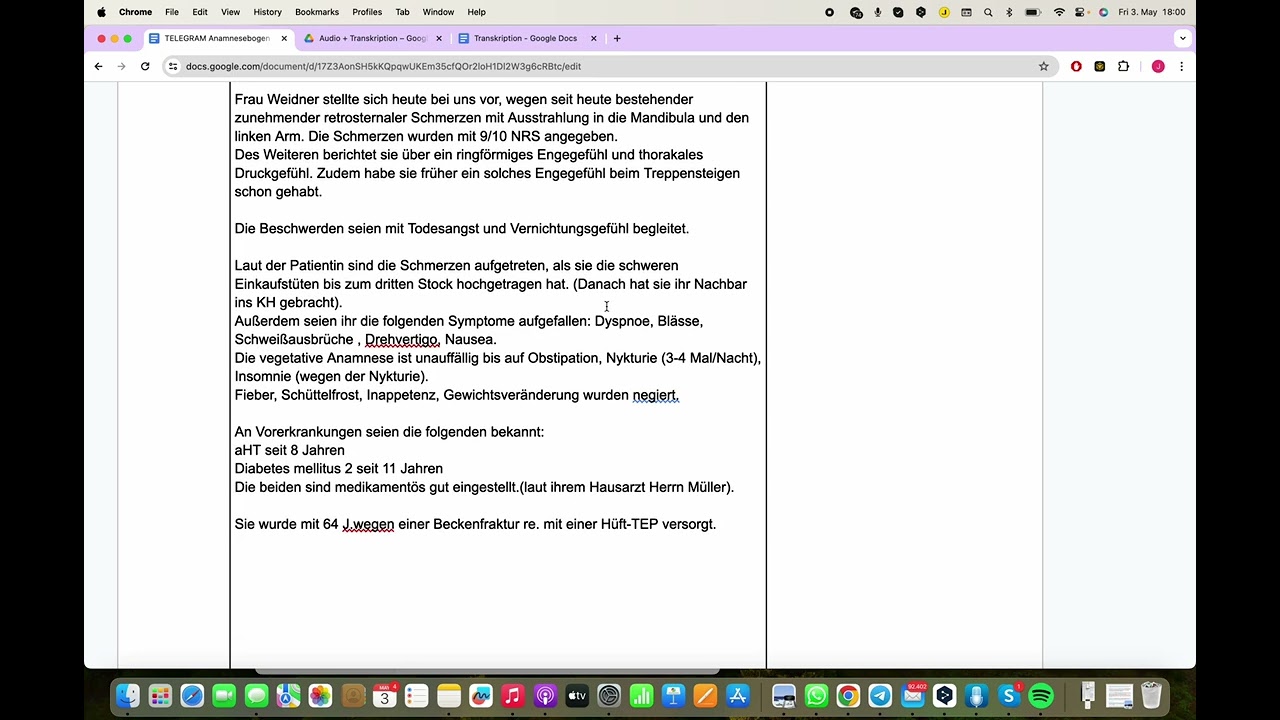The width and height of the screenshot is (1280, 720).
Task: Open Numbers from the Dock
Action: click(641, 696)
